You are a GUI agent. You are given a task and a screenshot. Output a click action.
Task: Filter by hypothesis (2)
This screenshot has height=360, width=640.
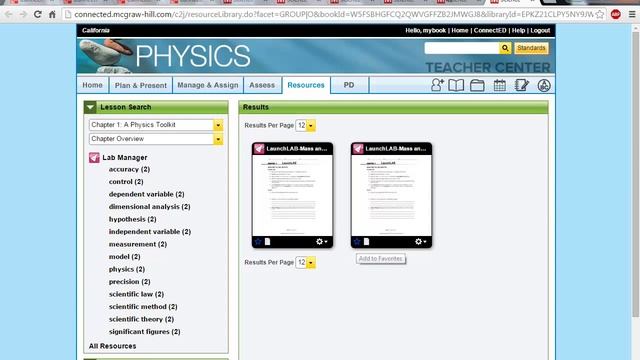coord(133,219)
